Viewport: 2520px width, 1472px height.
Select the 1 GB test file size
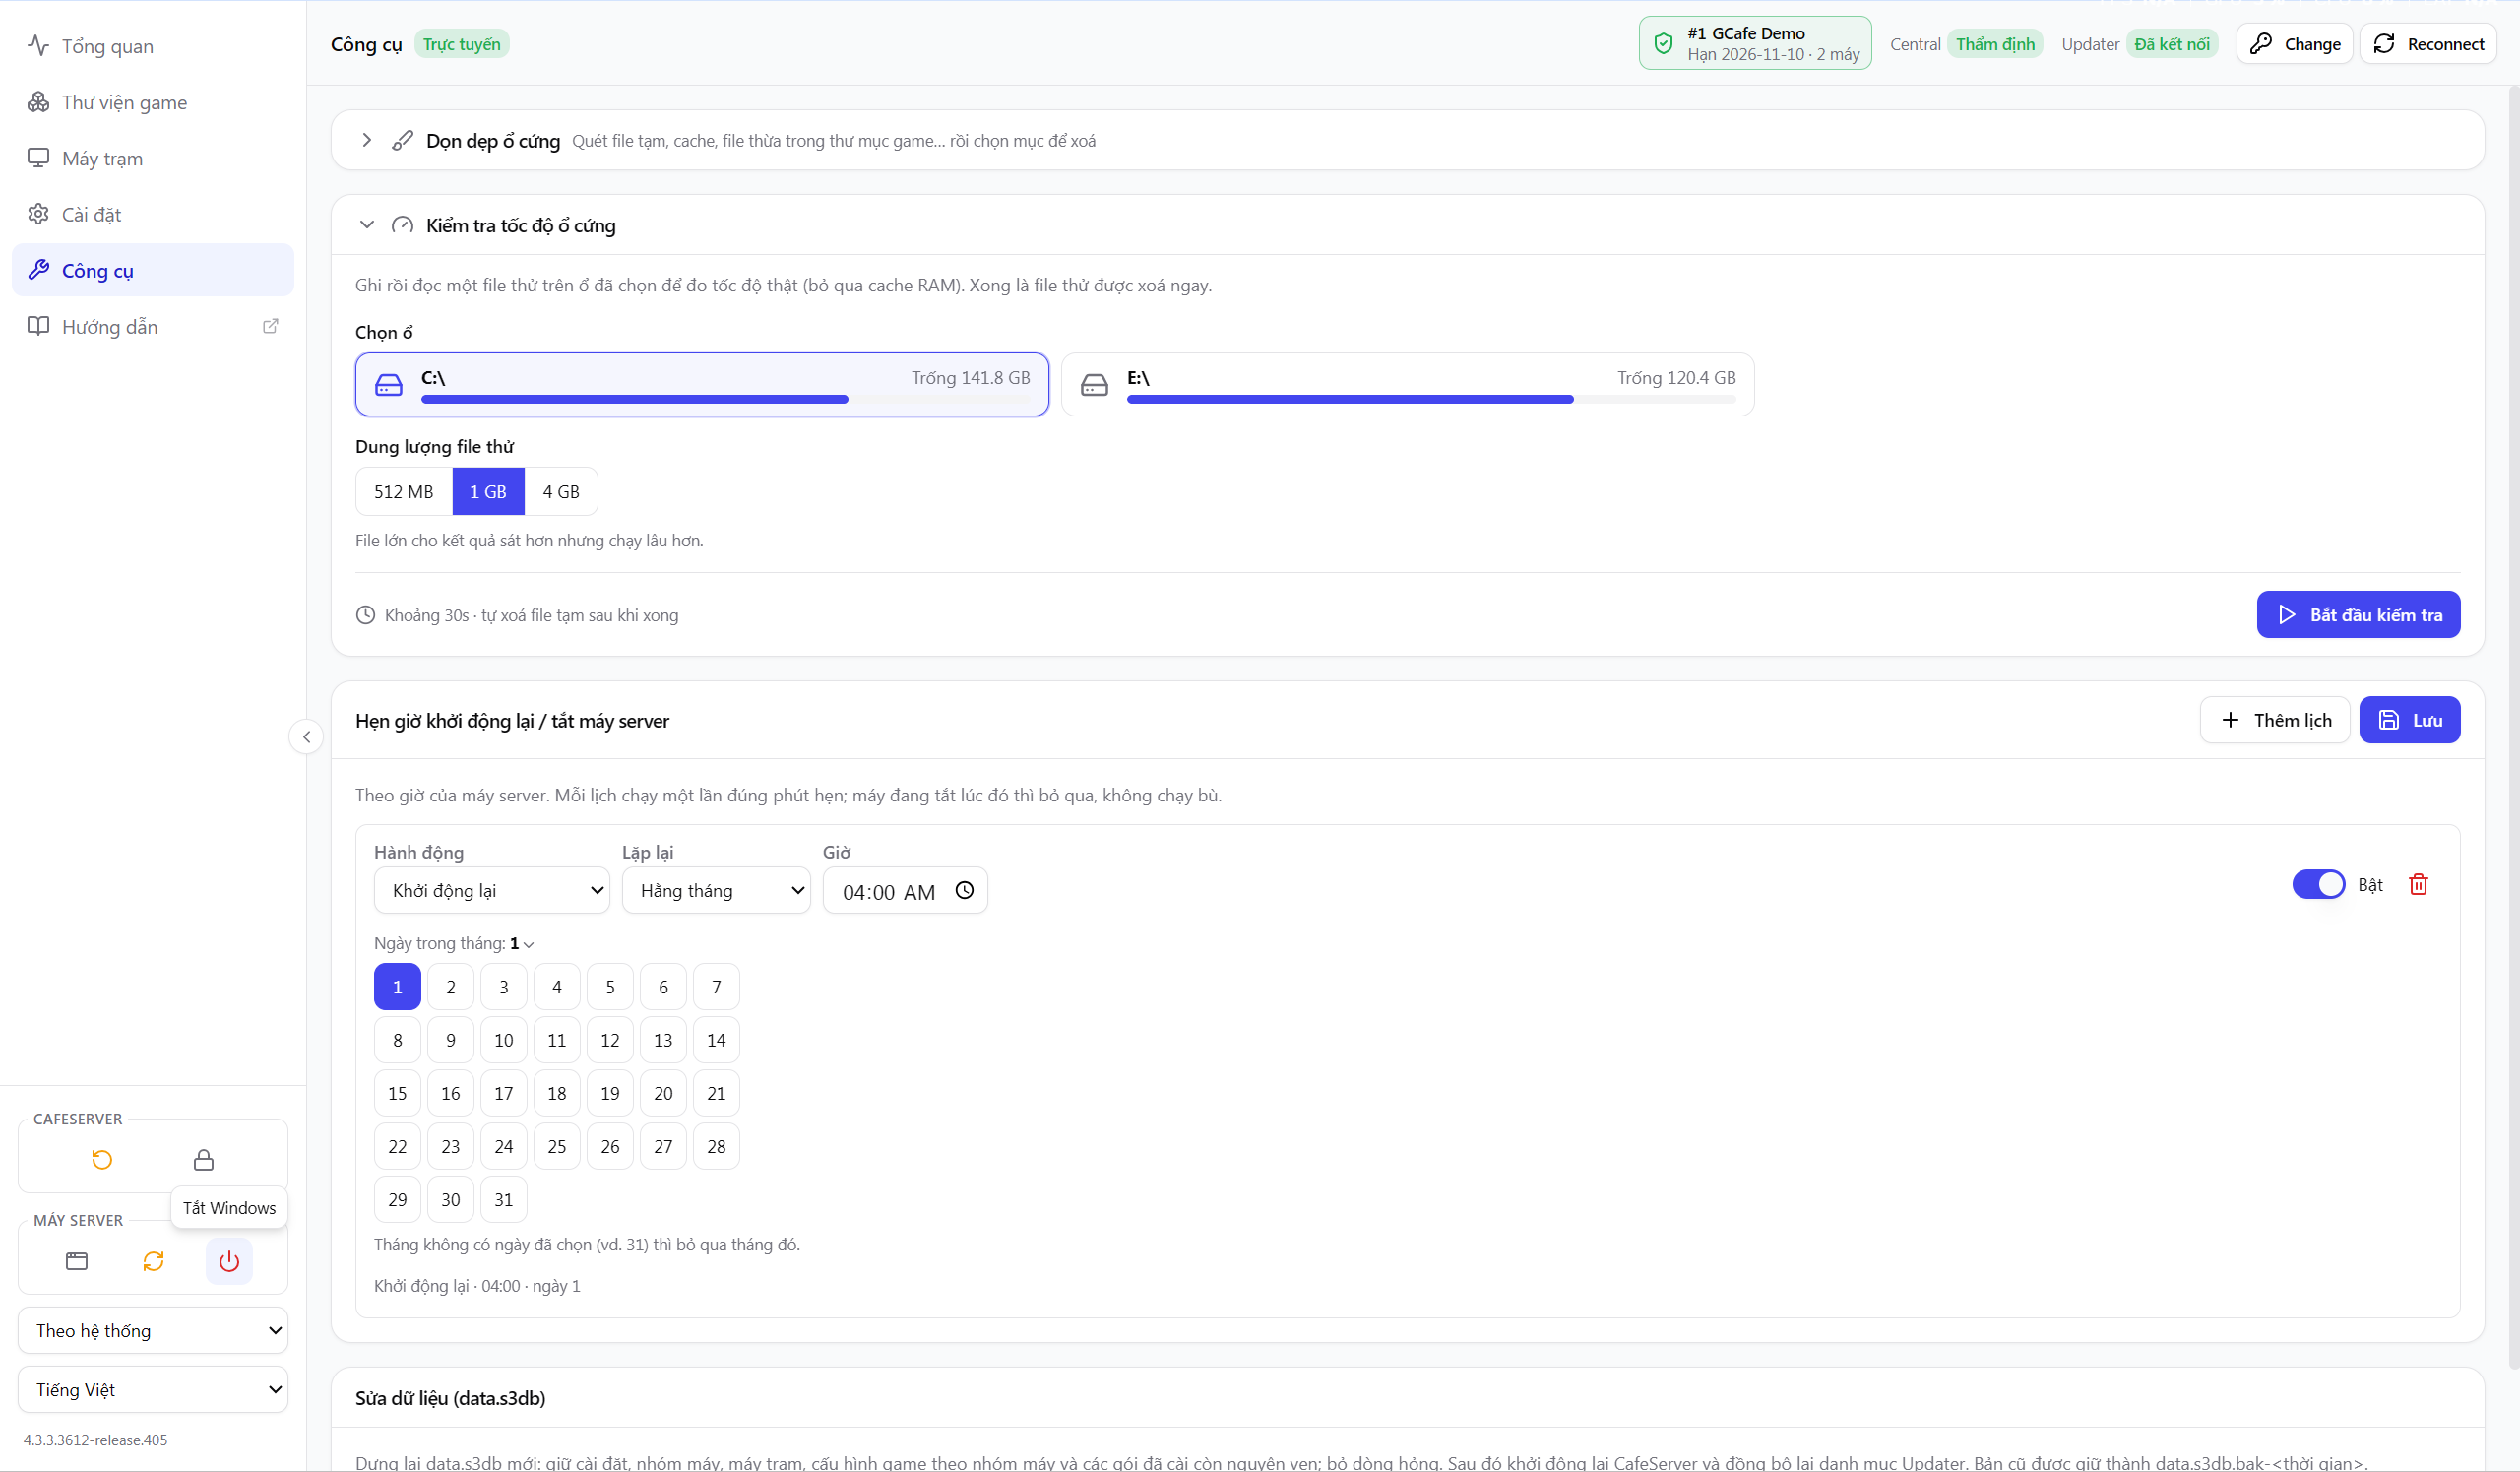(488, 491)
